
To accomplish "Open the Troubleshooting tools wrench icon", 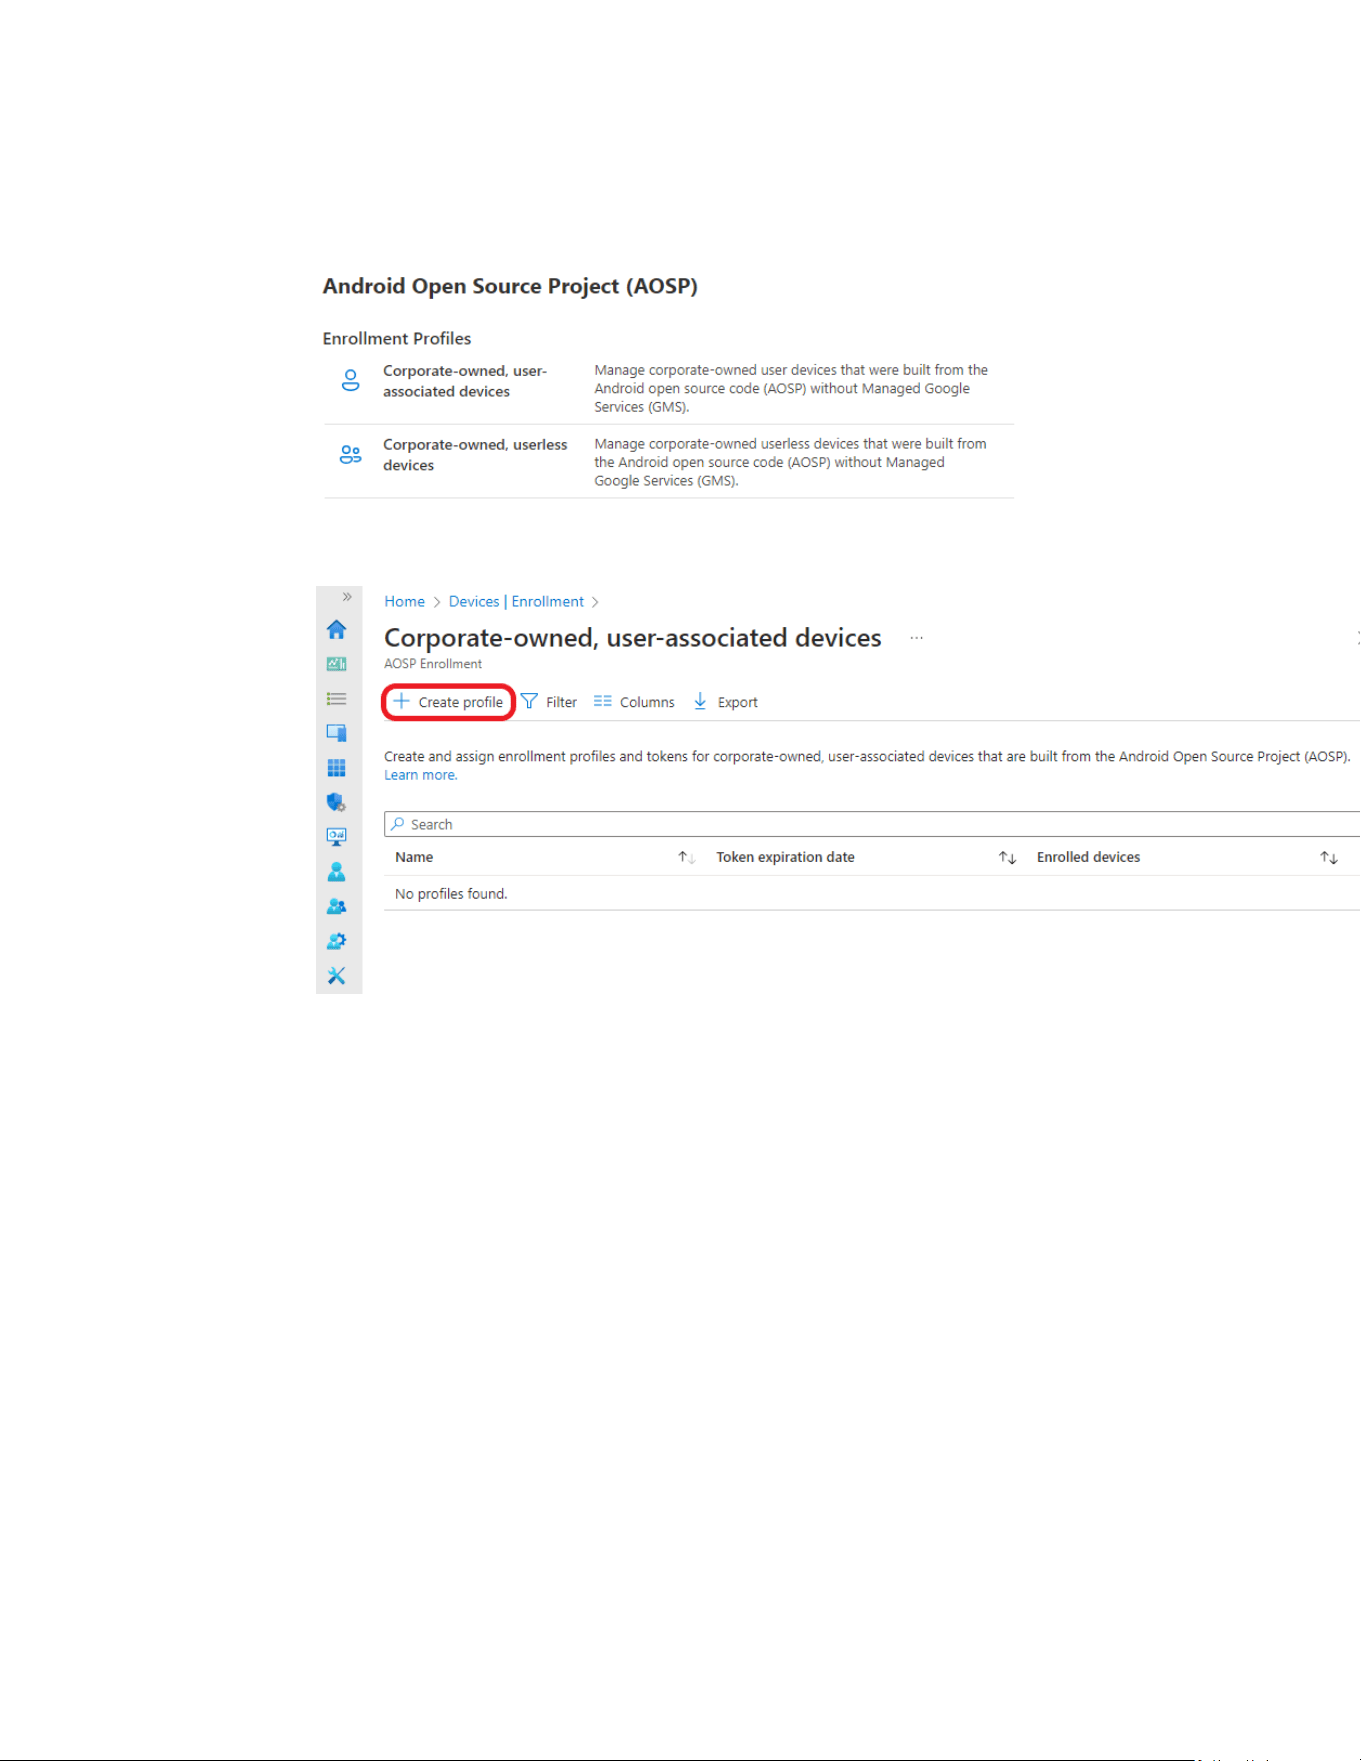I will [336, 975].
